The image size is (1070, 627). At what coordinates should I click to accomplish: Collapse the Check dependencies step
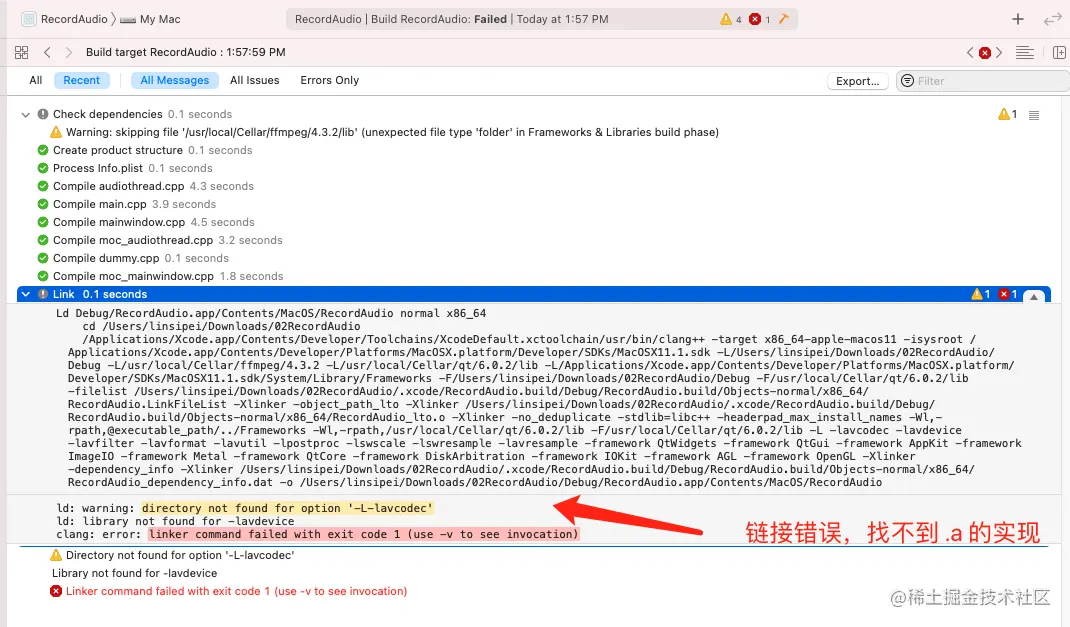26,115
